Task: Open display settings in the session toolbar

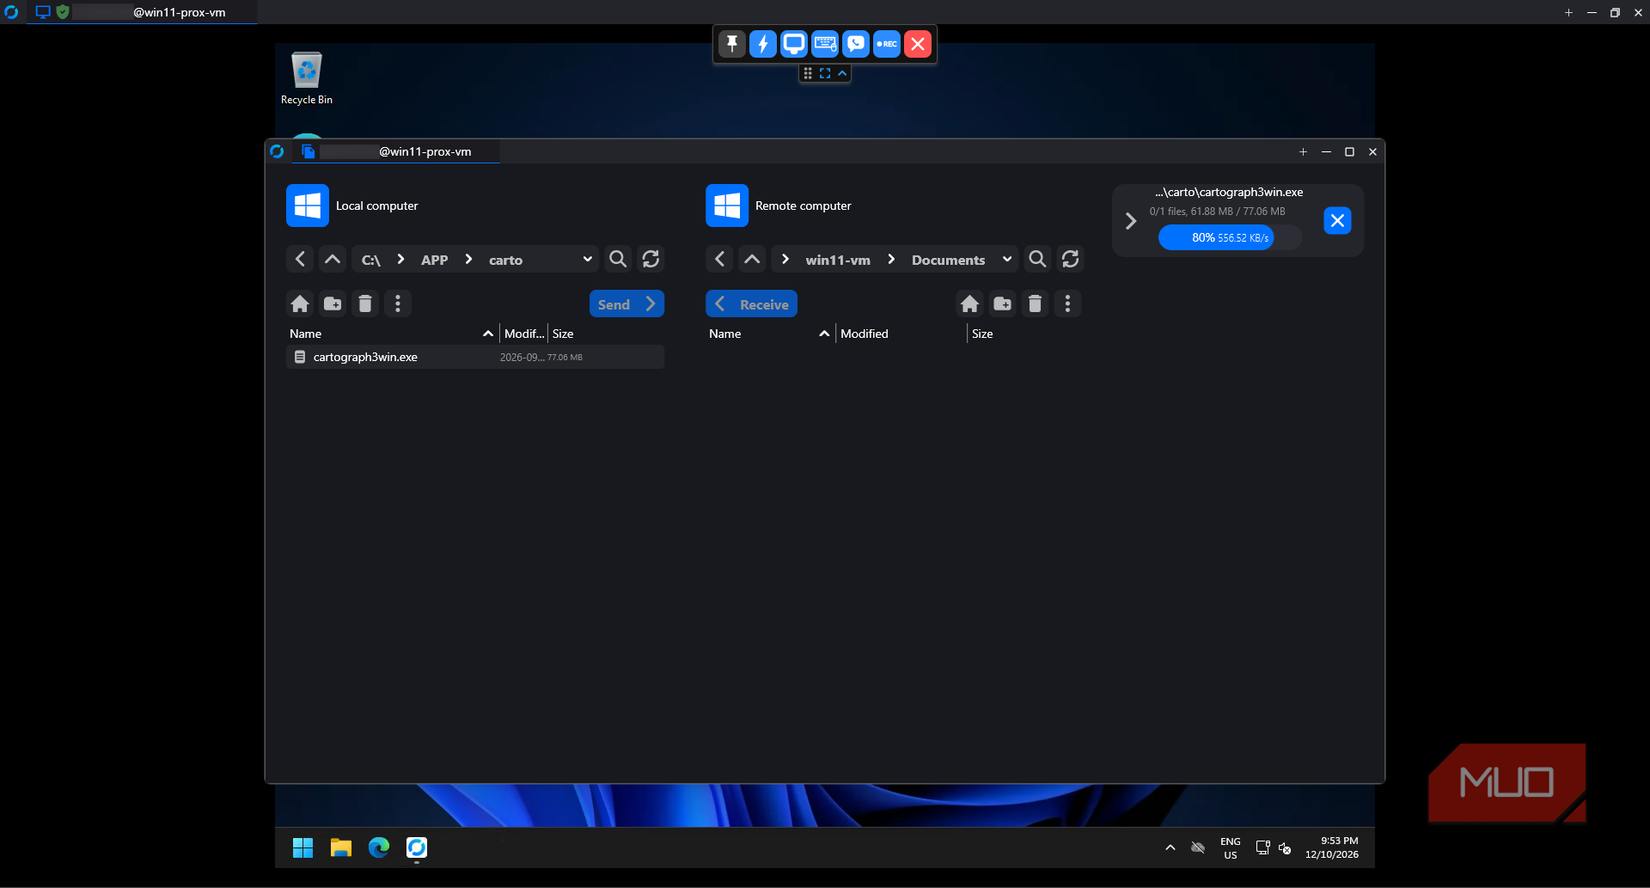Action: point(794,44)
